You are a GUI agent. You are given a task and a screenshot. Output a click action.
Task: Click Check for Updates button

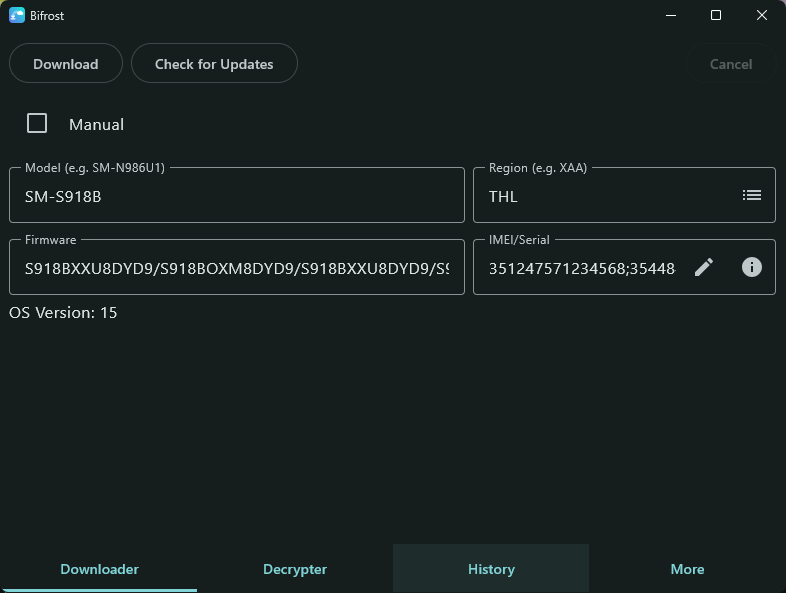click(214, 63)
